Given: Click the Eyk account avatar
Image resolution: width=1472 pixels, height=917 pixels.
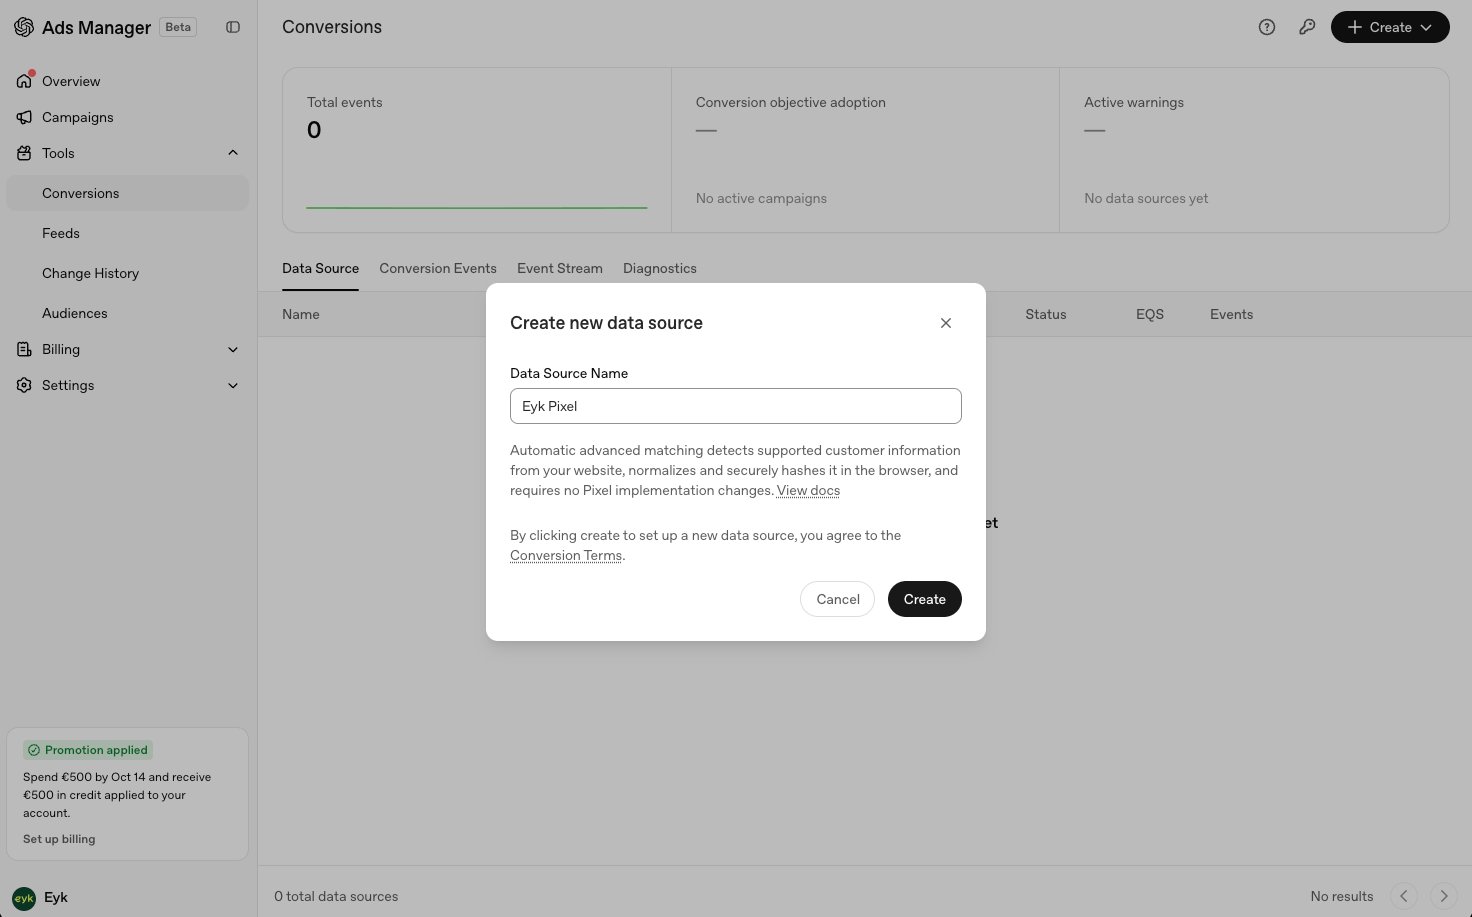Looking at the screenshot, I should pyautogui.click(x=24, y=898).
